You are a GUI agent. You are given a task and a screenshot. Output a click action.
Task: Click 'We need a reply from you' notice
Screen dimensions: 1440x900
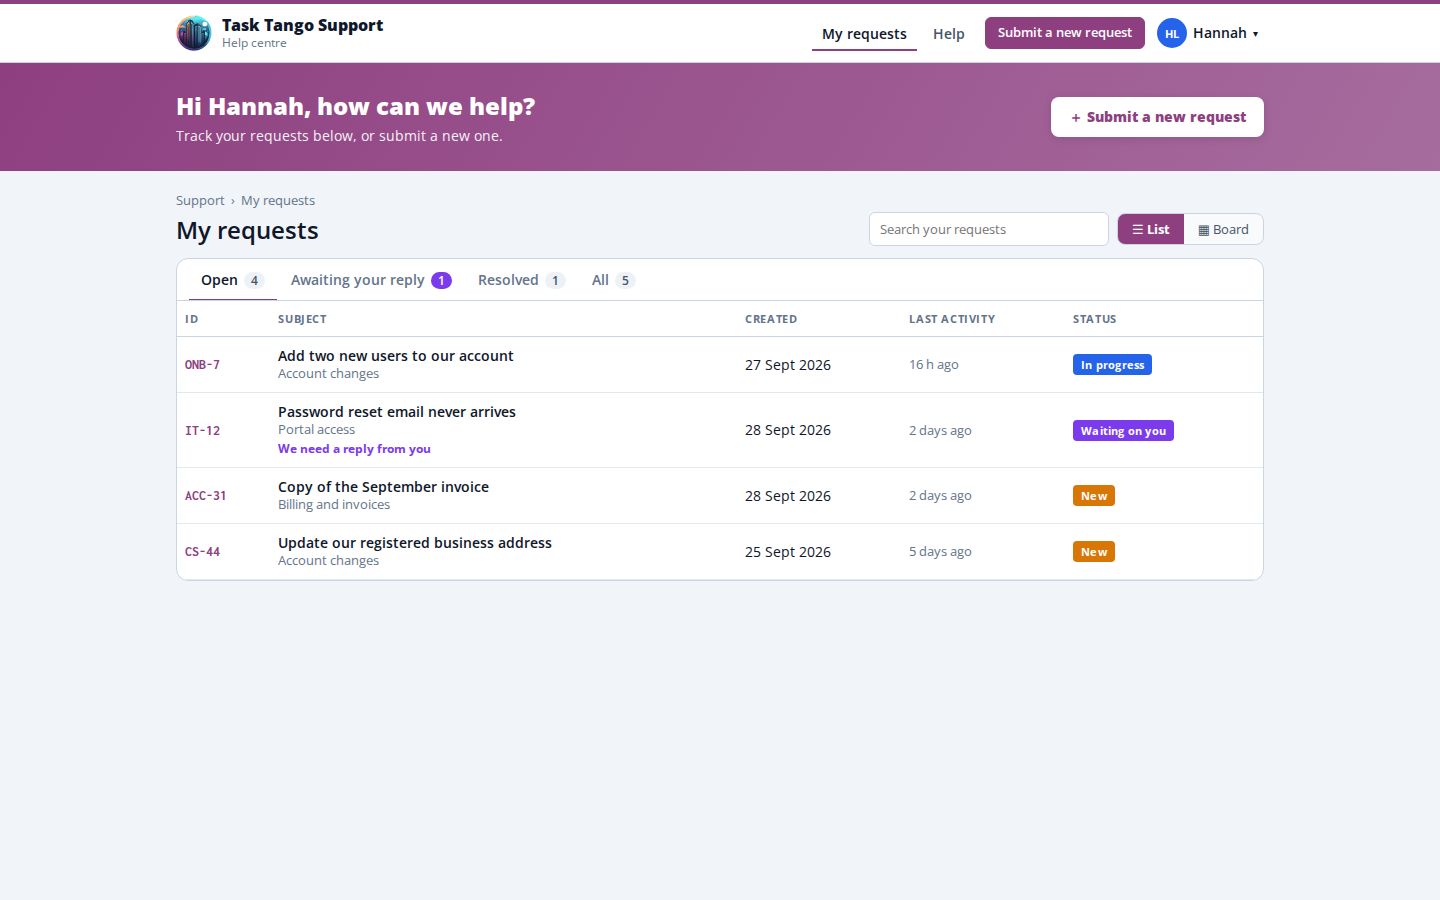click(x=354, y=449)
